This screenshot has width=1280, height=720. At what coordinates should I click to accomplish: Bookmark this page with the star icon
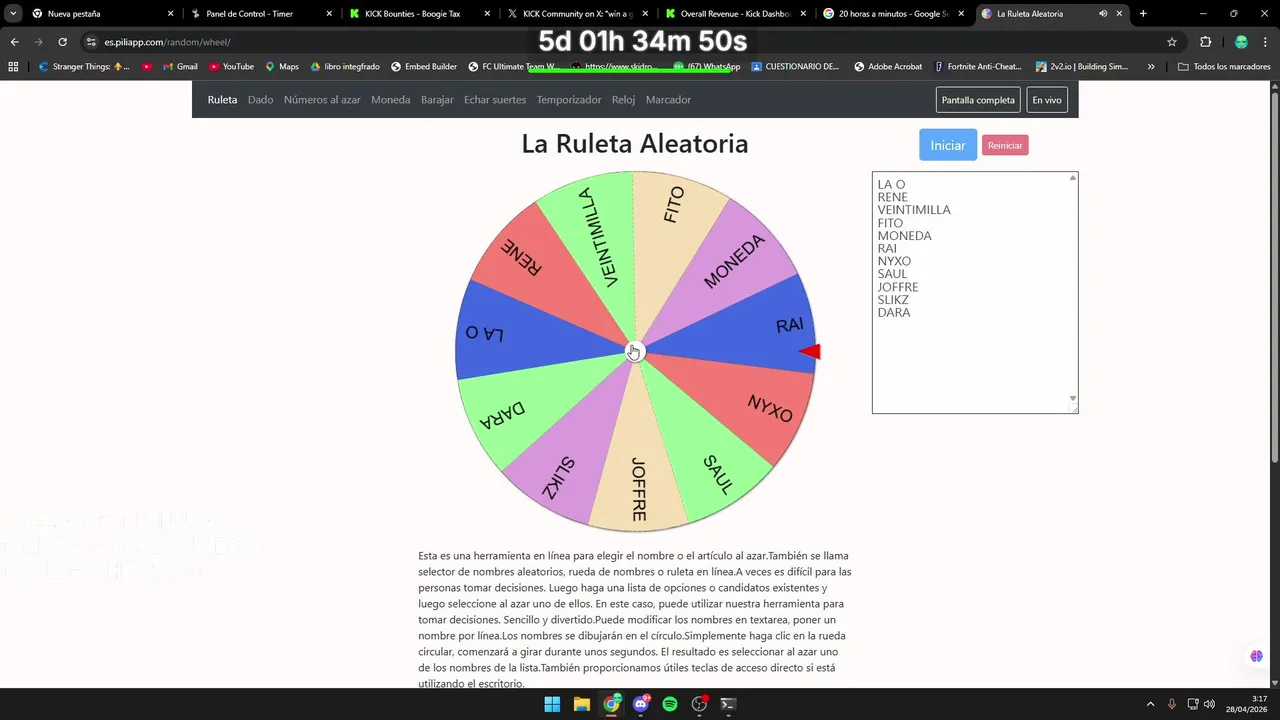click(x=1172, y=42)
